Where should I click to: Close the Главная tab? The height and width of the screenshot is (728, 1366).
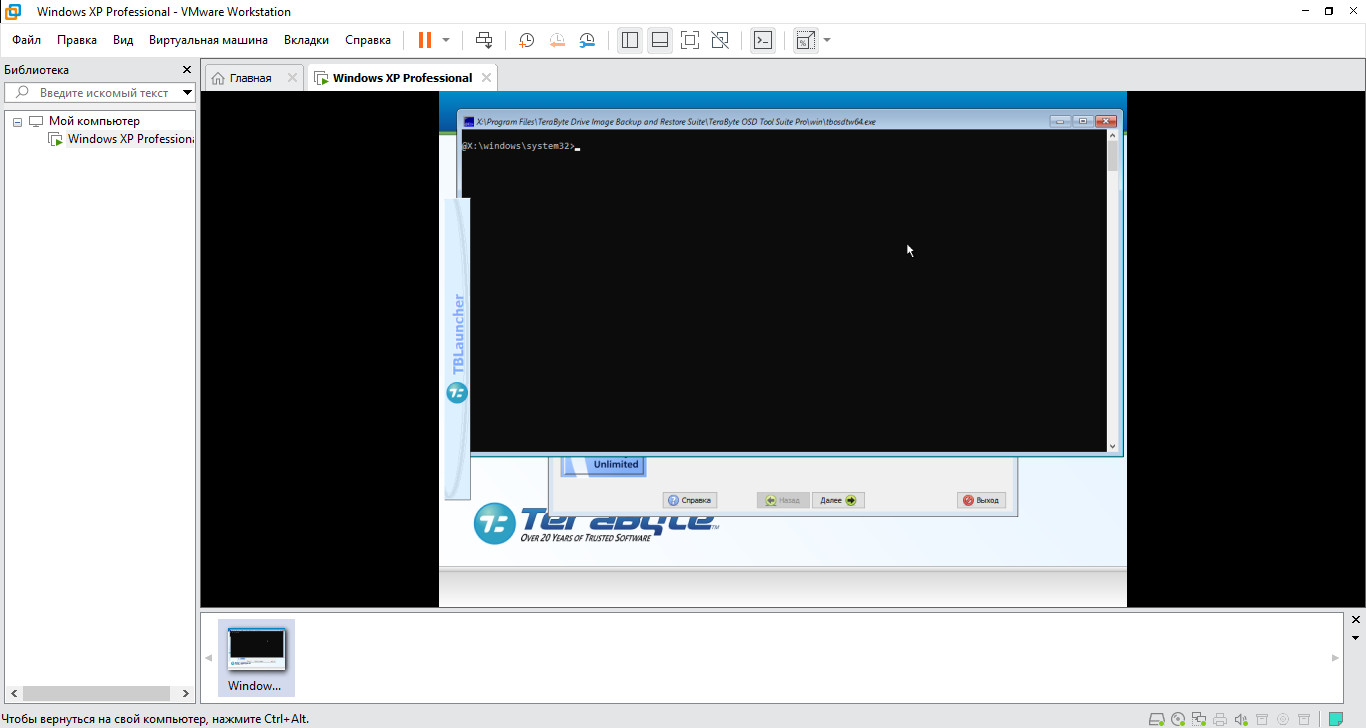coord(292,77)
